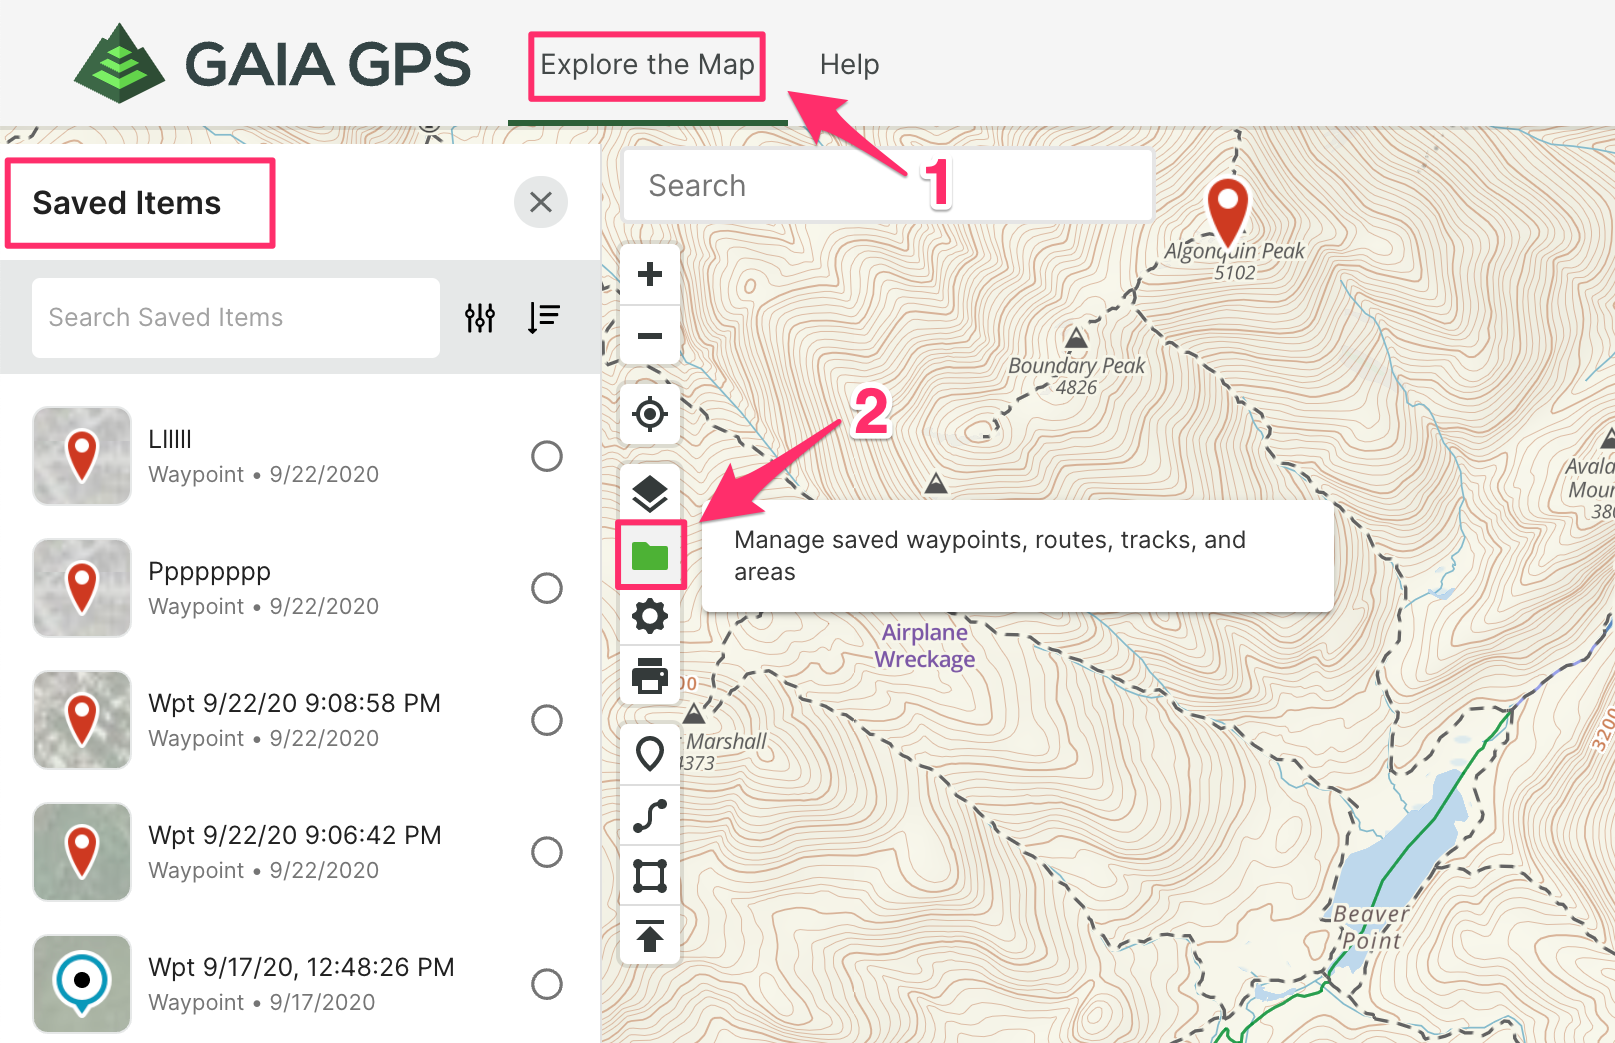Screen dimensions: 1615x1043
Task: Print the current map
Action: [650, 675]
